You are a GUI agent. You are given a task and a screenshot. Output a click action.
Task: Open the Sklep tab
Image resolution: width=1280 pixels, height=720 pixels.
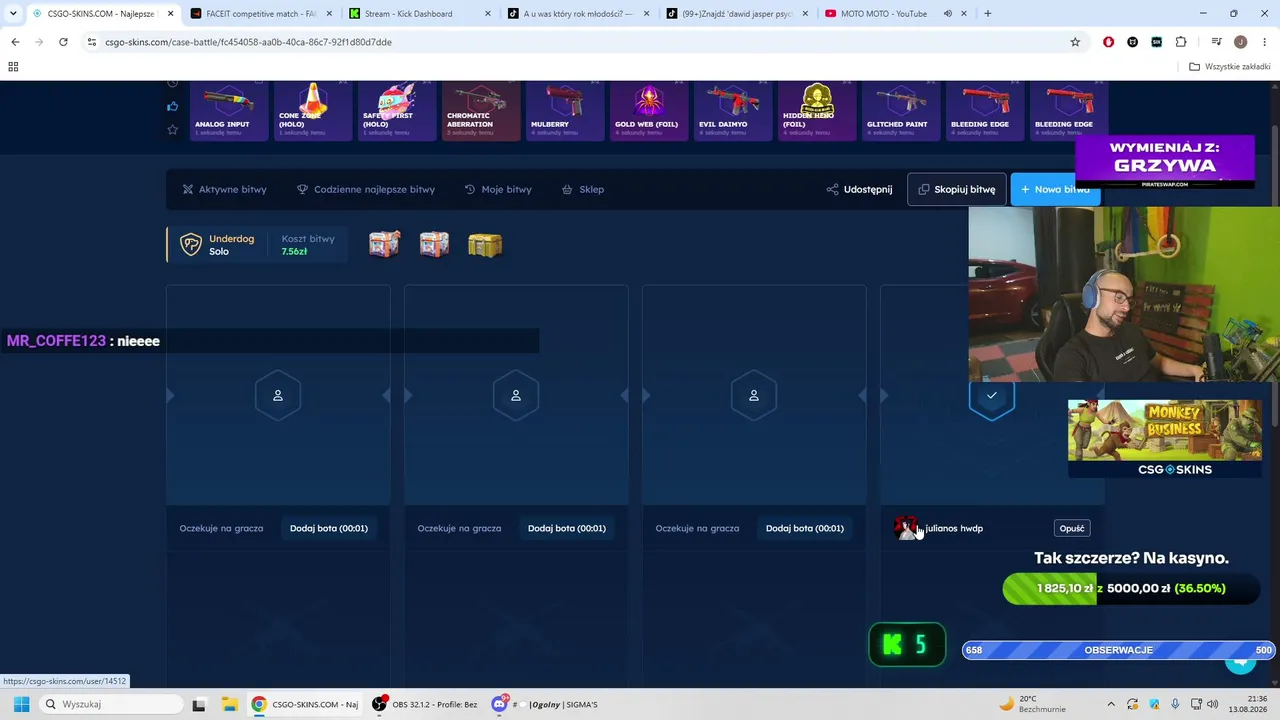pyautogui.click(x=583, y=189)
